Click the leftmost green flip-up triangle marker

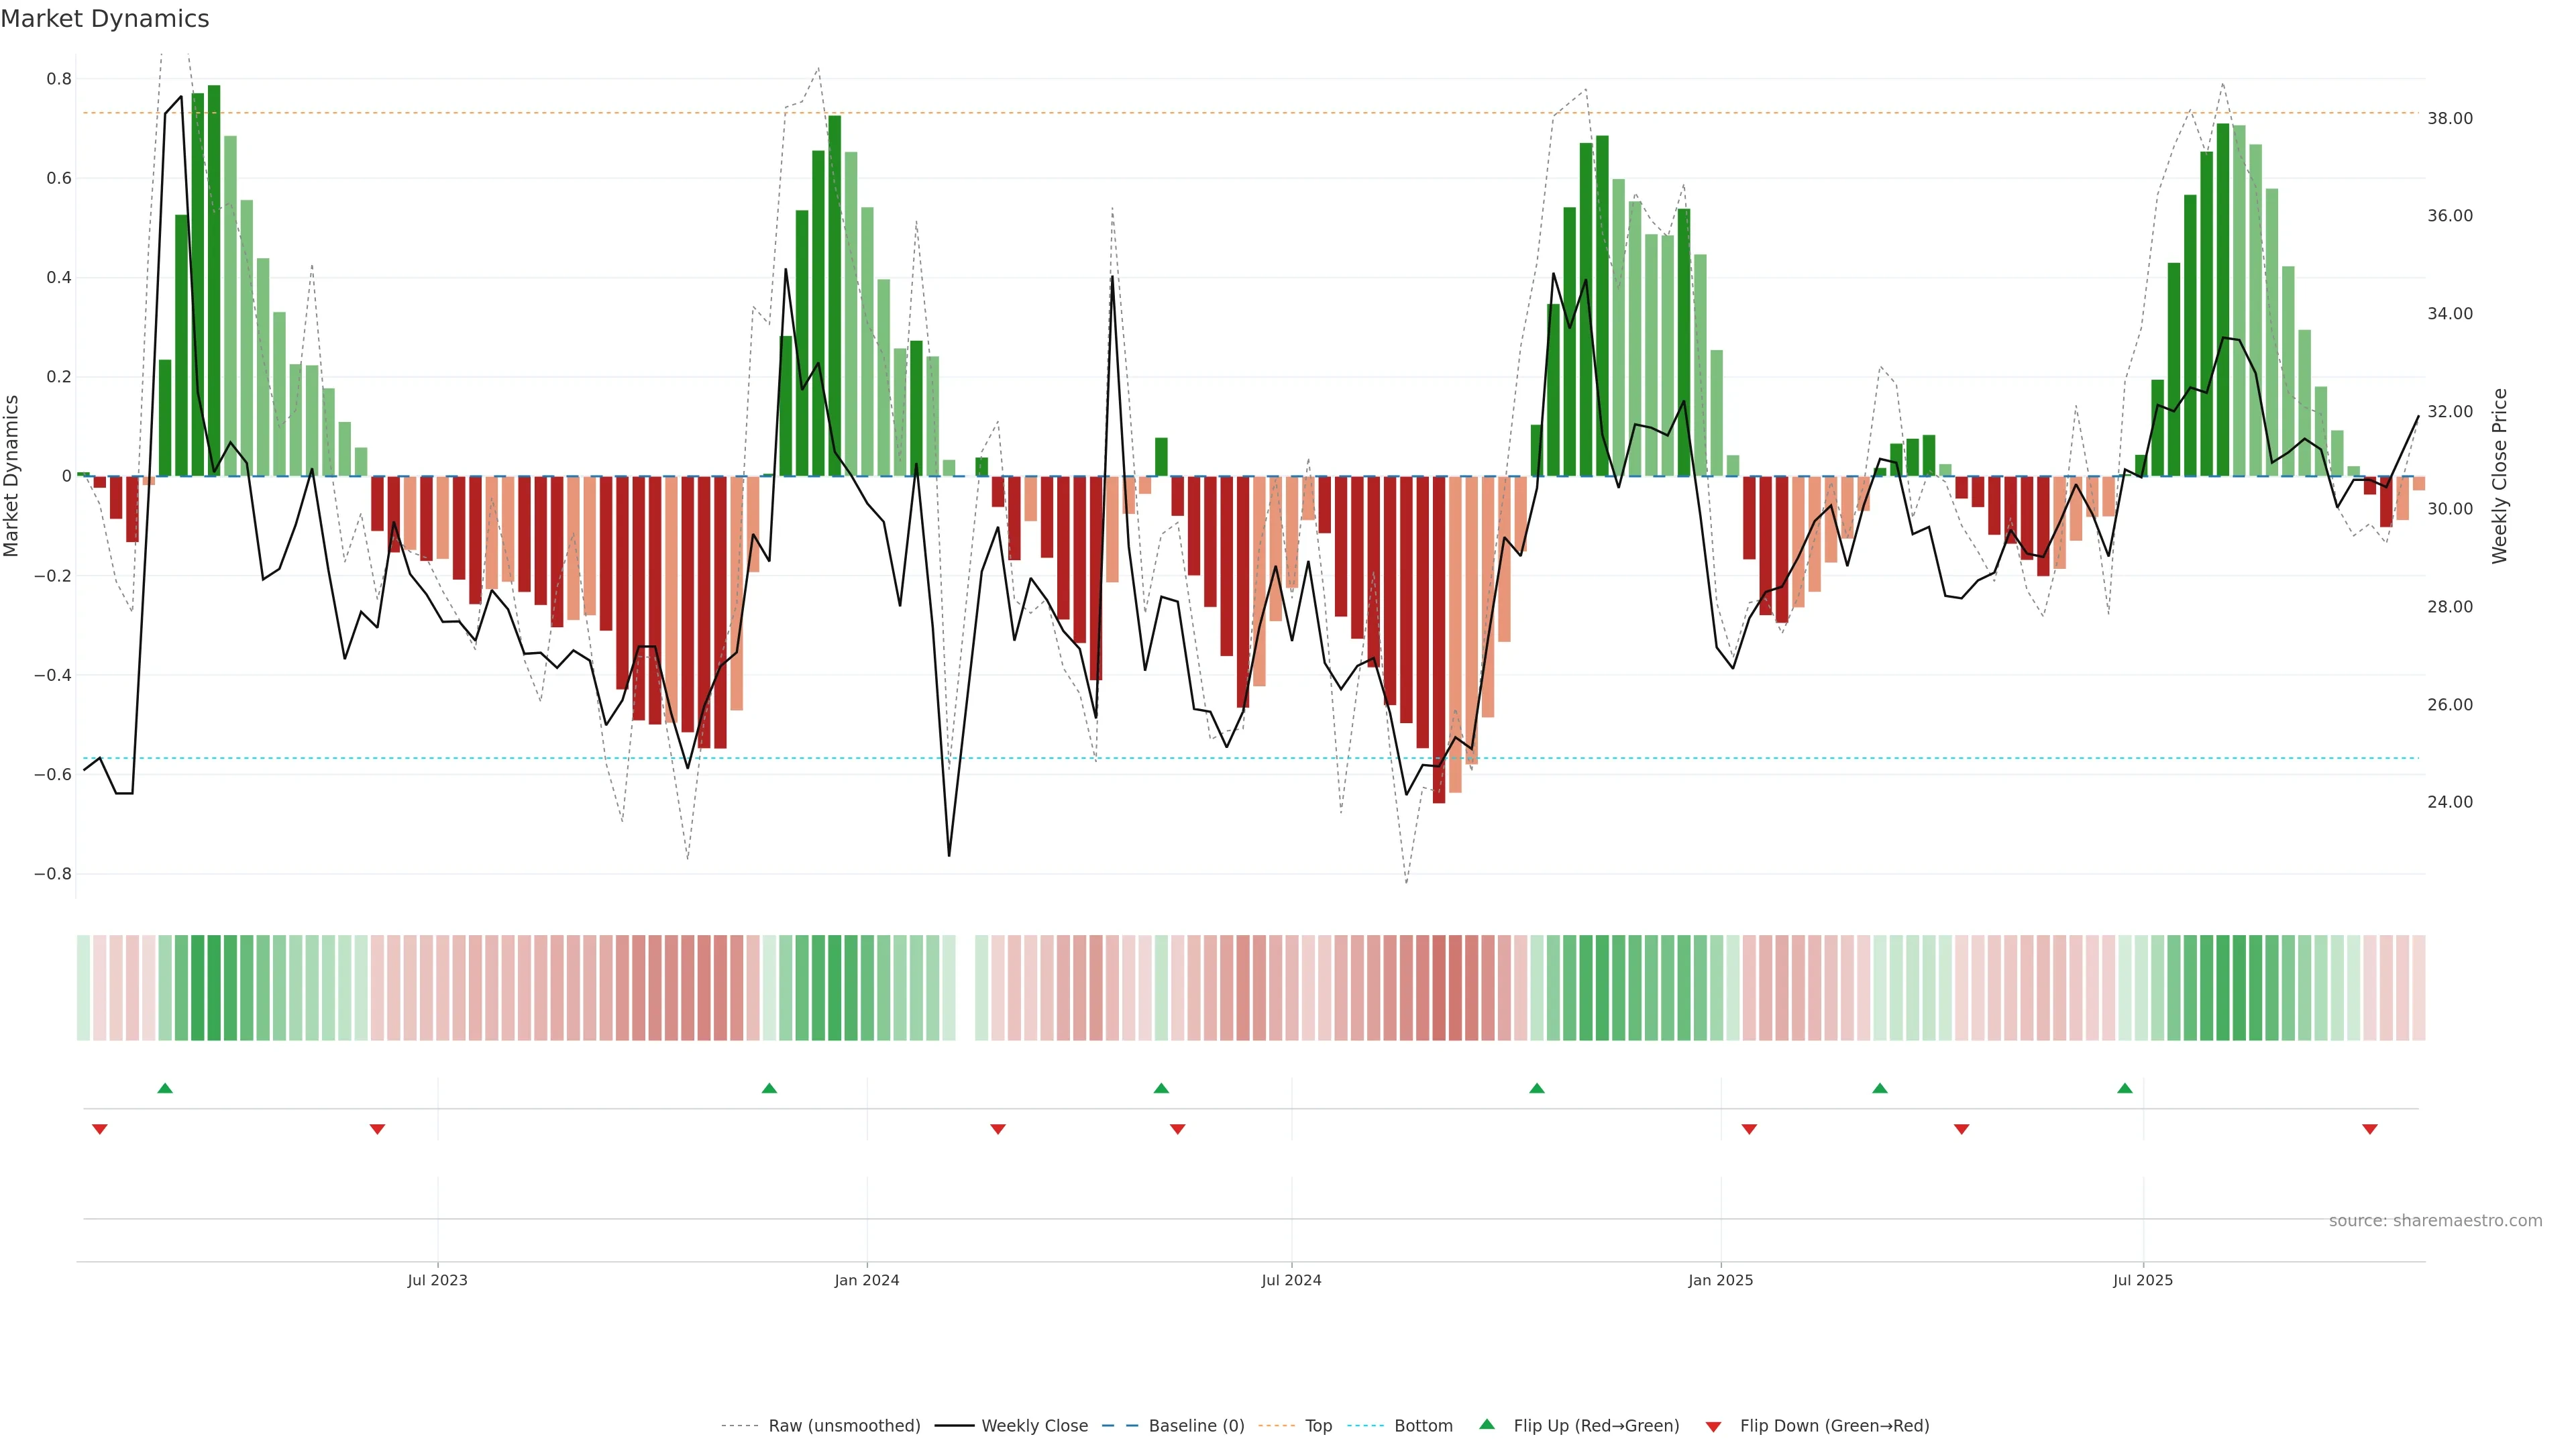[x=165, y=1088]
